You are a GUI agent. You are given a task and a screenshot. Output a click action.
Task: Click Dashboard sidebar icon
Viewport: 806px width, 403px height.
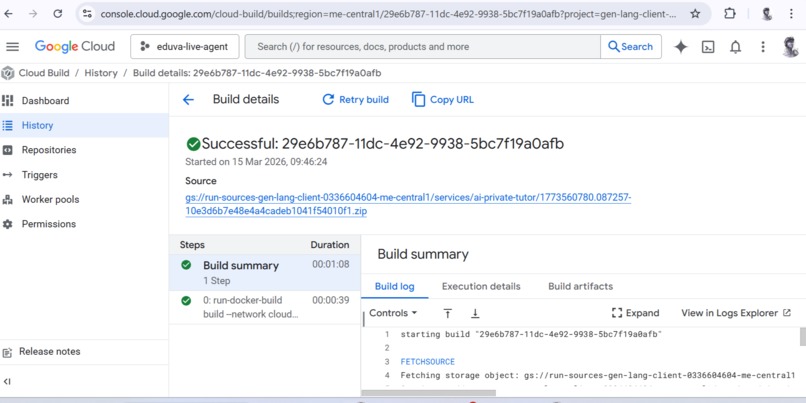8,101
